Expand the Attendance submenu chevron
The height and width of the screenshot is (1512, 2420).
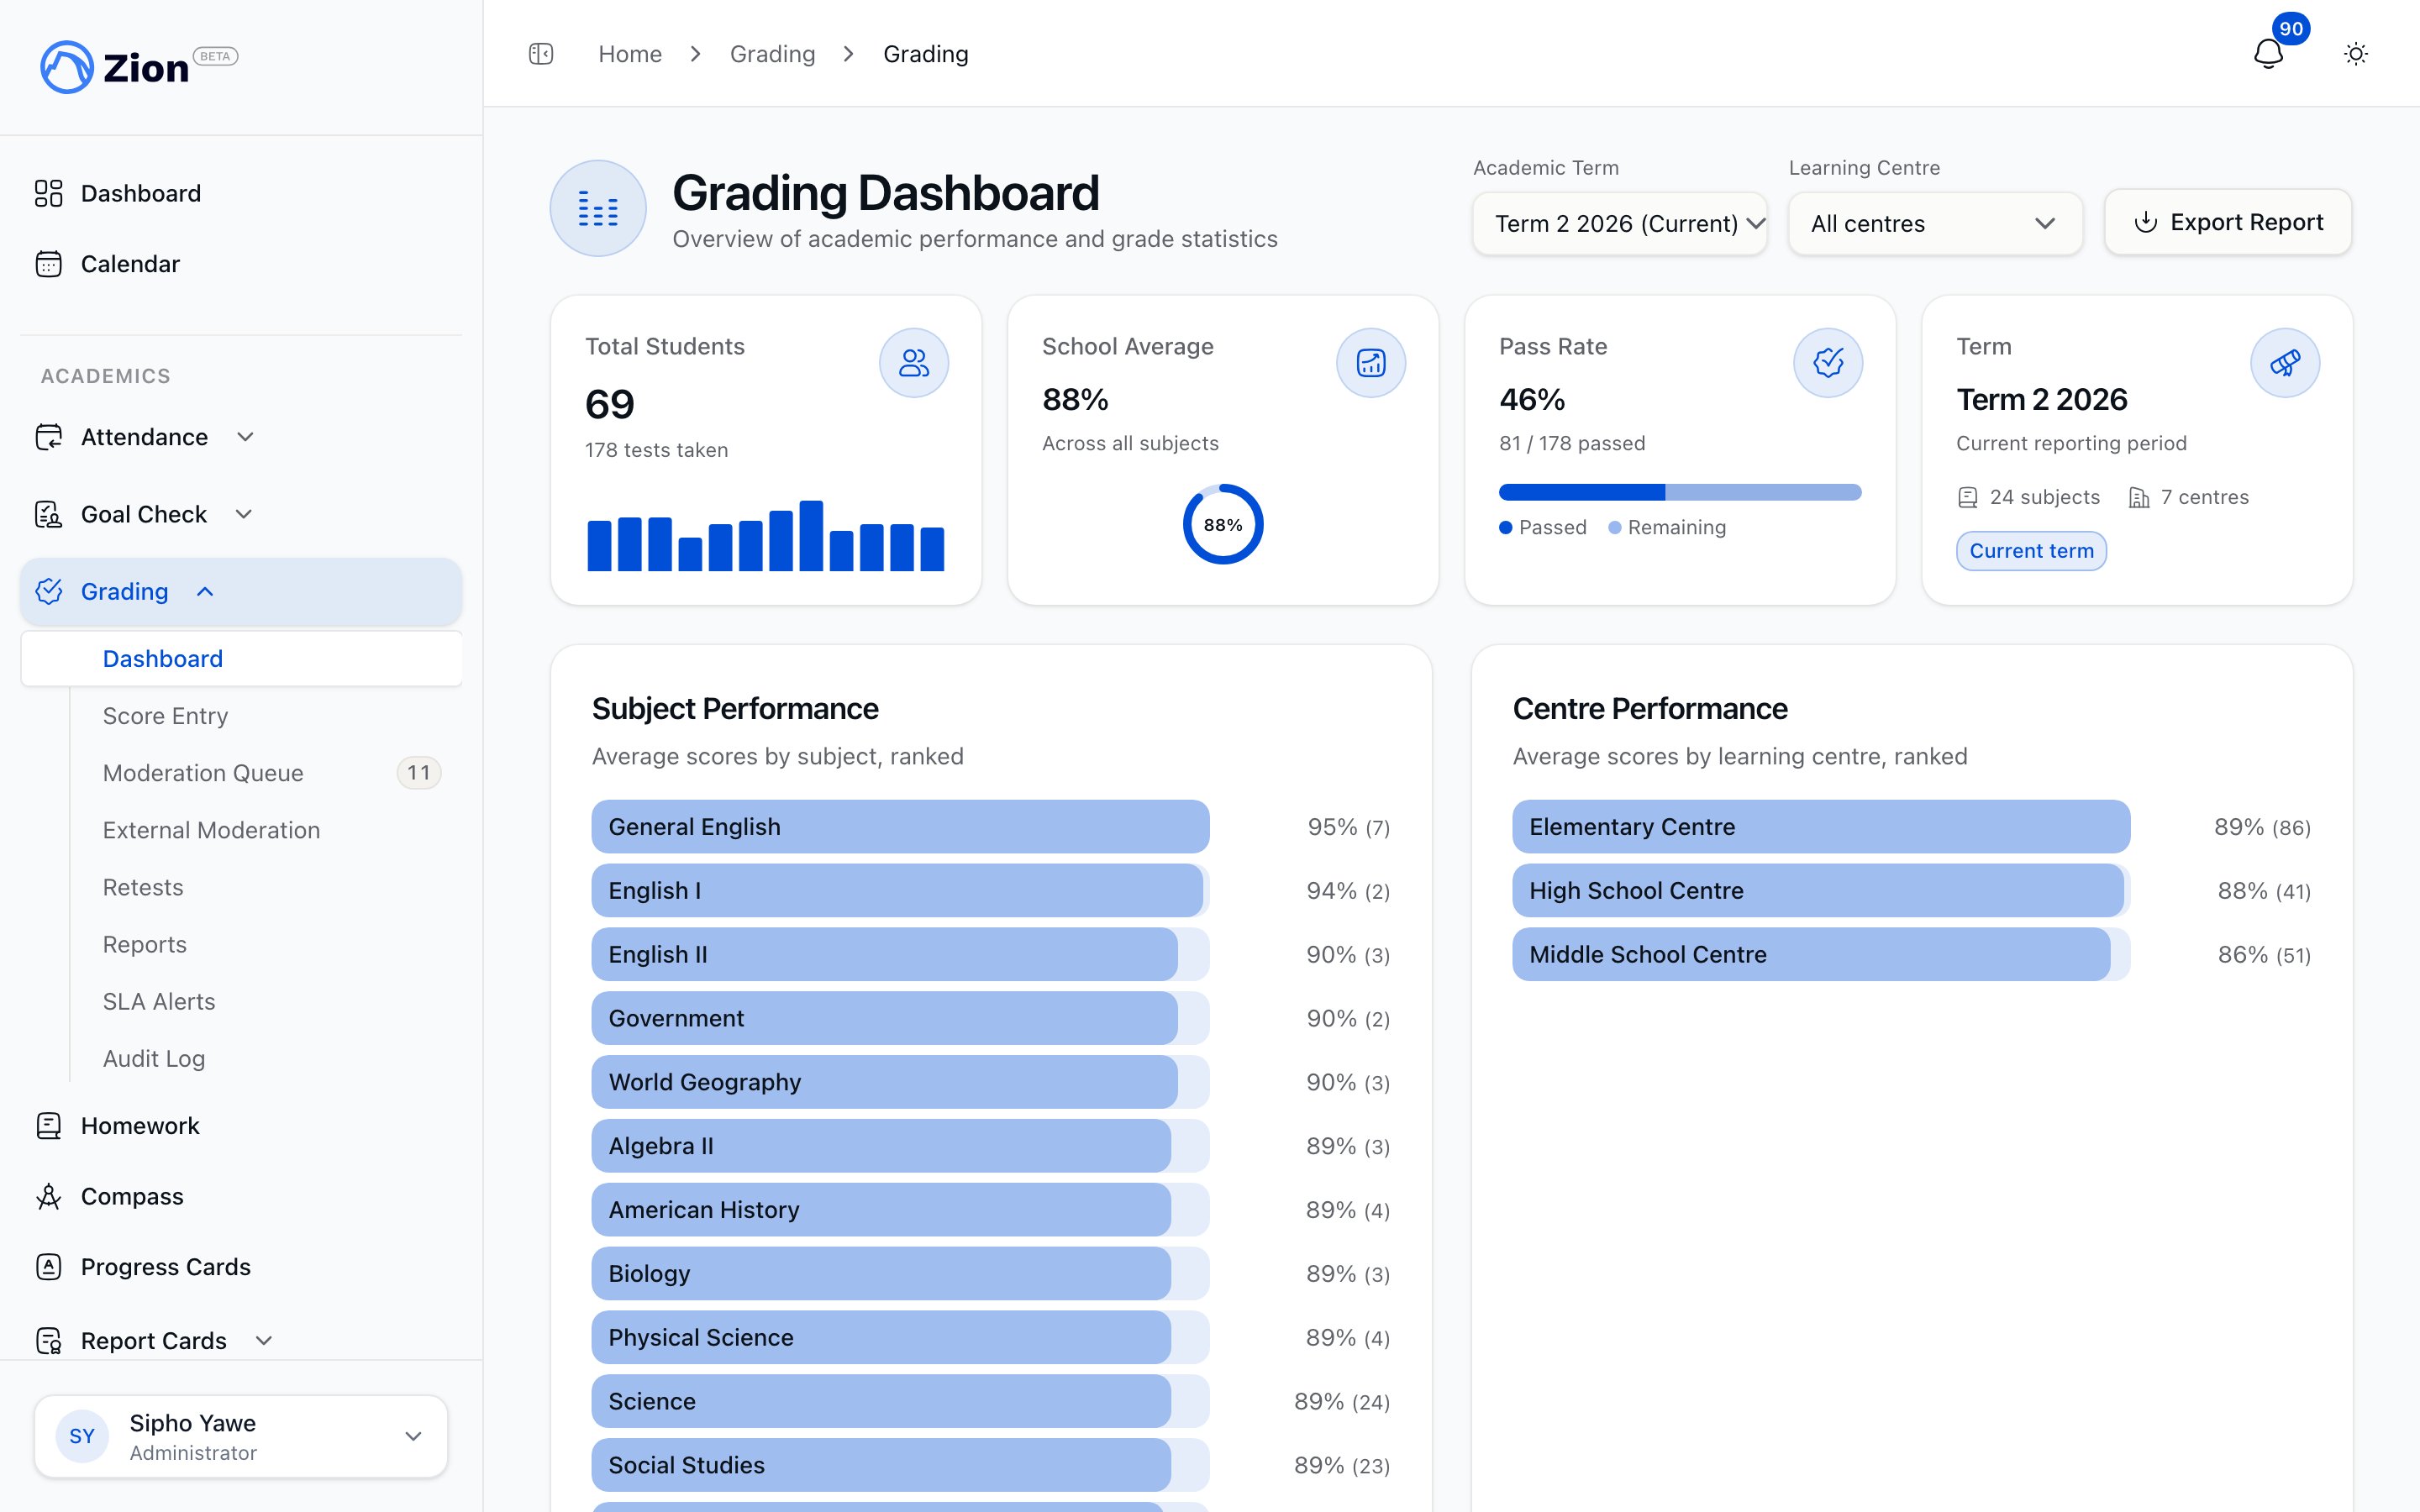pos(245,437)
